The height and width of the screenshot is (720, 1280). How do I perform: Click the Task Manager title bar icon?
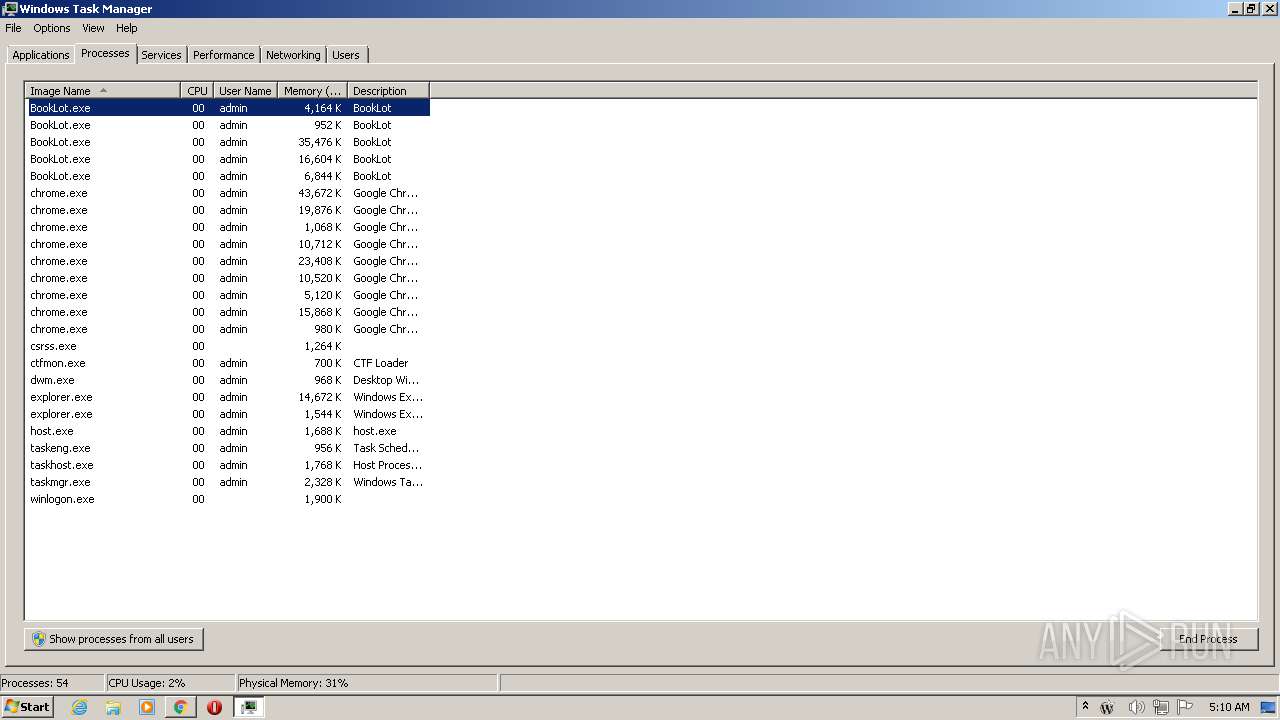click(x=9, y=9)
